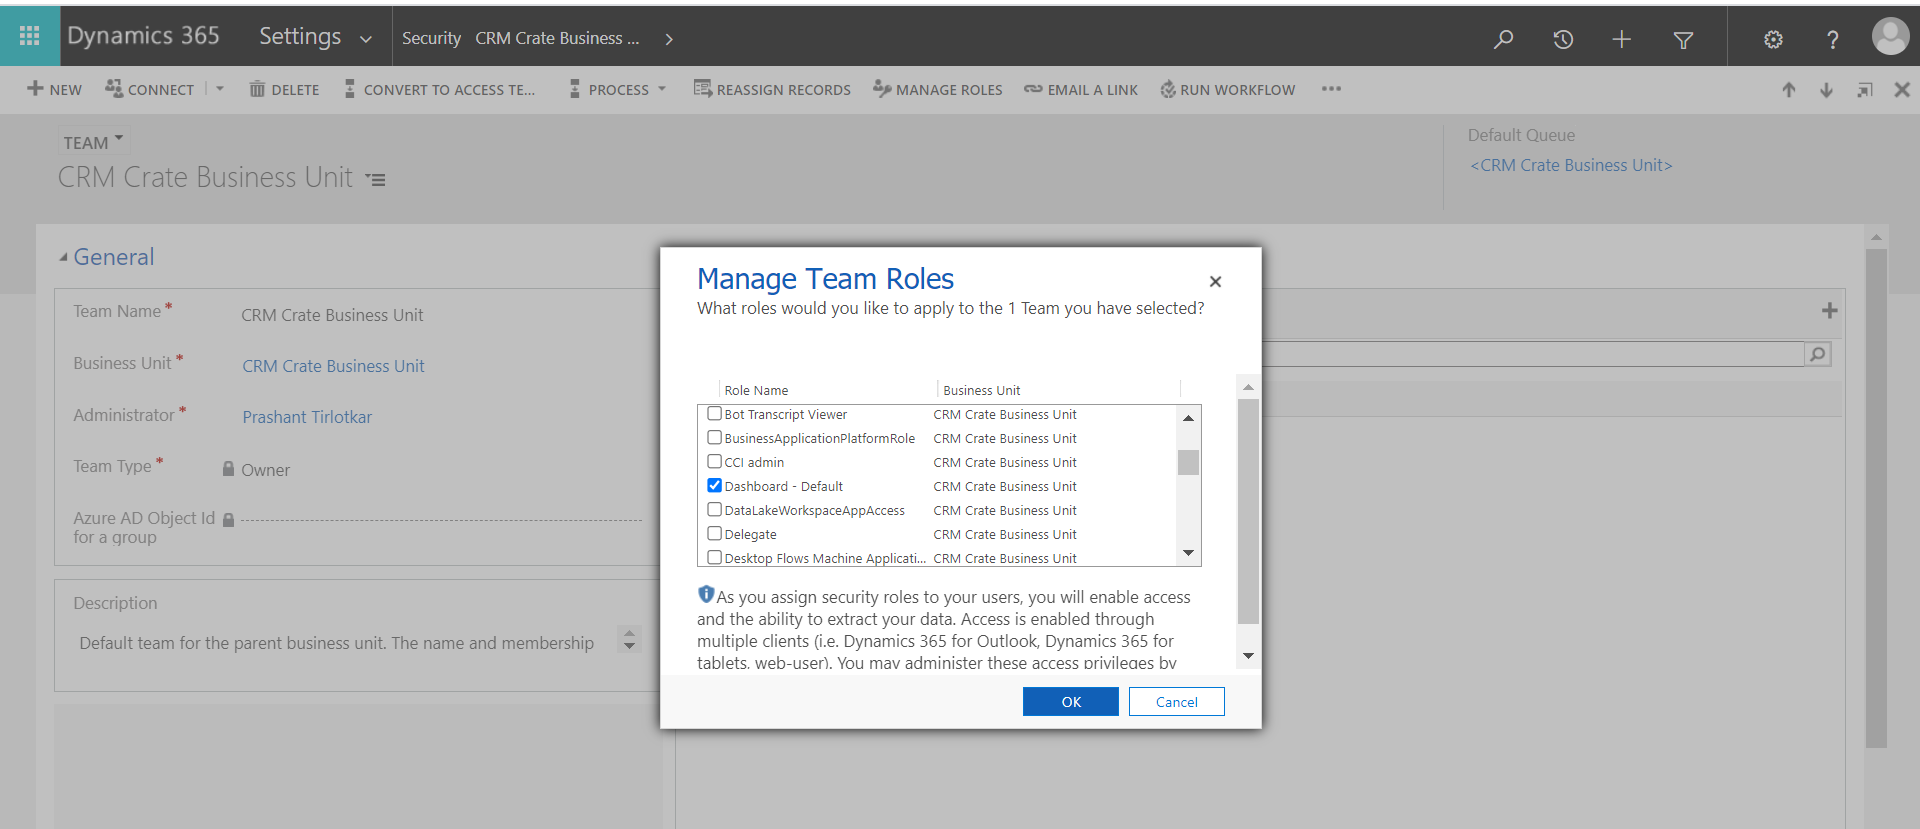Viewport: 1920px width, 829px height.
Task: Open the settings gear icon
Action: (1773, 39)
